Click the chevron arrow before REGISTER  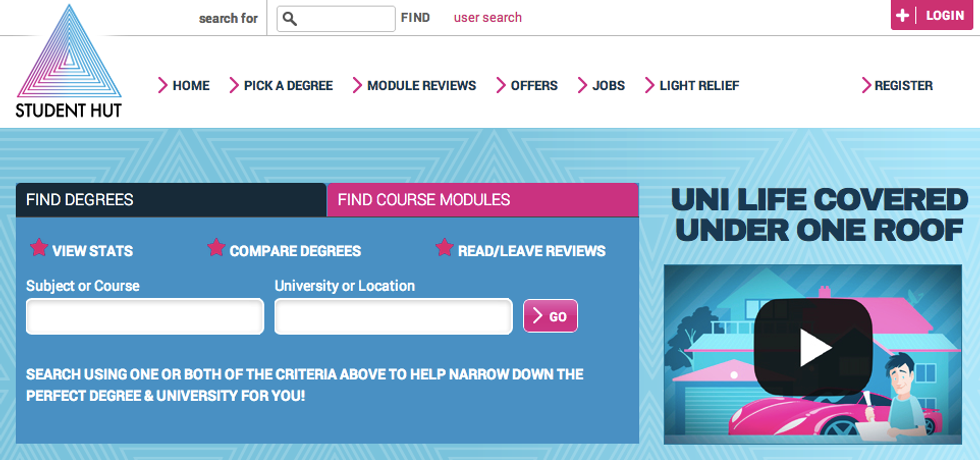coord(866,85)
